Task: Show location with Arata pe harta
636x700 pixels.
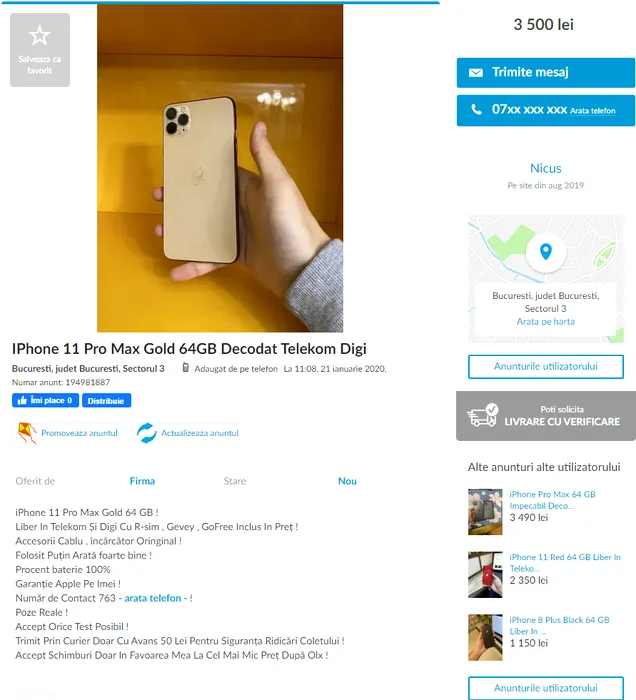Action: click(545, 321)
